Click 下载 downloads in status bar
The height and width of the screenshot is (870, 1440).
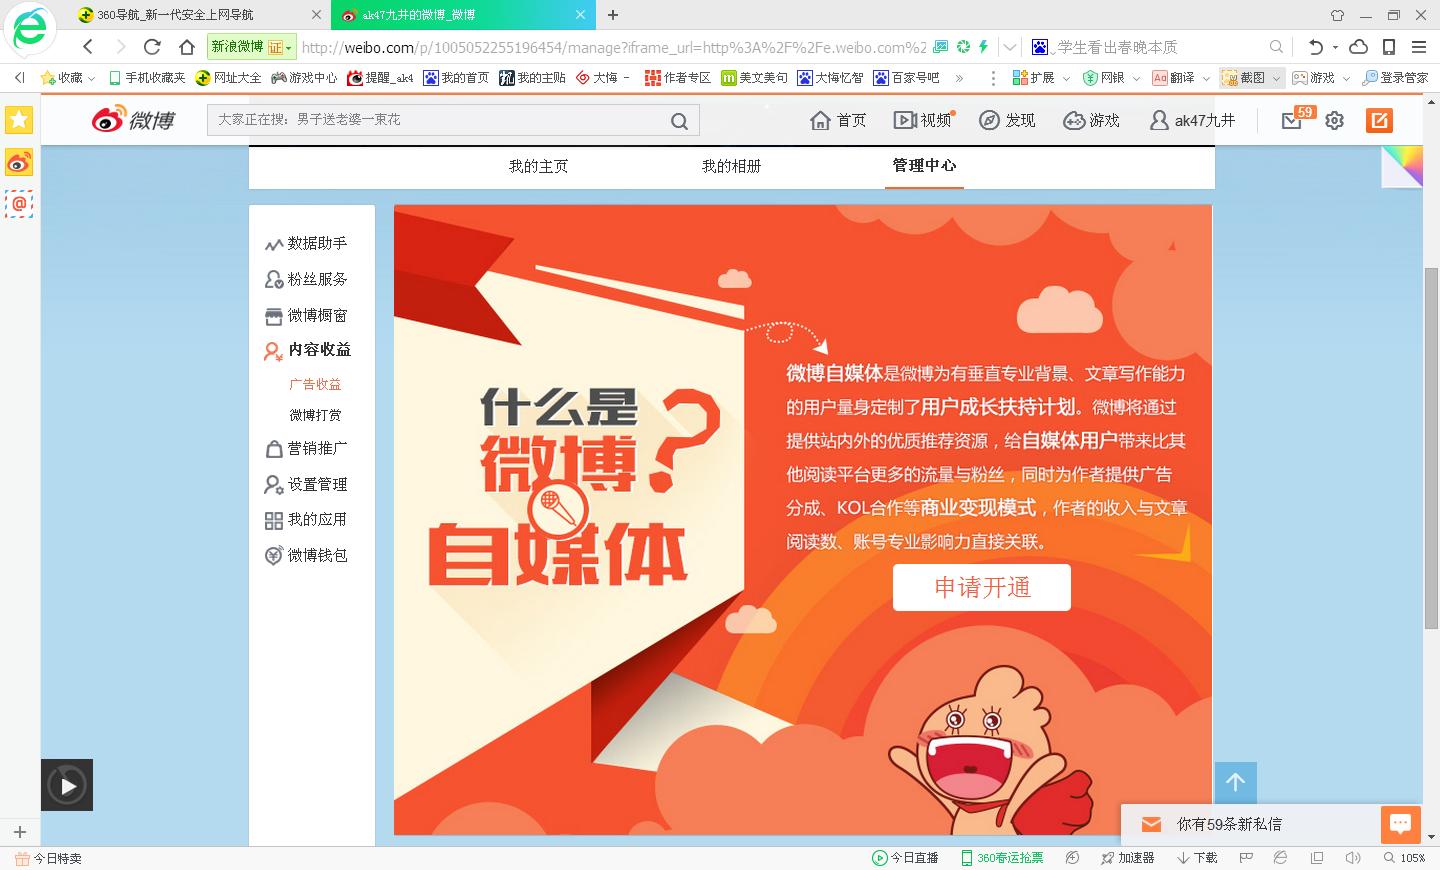click(1197, 858)
